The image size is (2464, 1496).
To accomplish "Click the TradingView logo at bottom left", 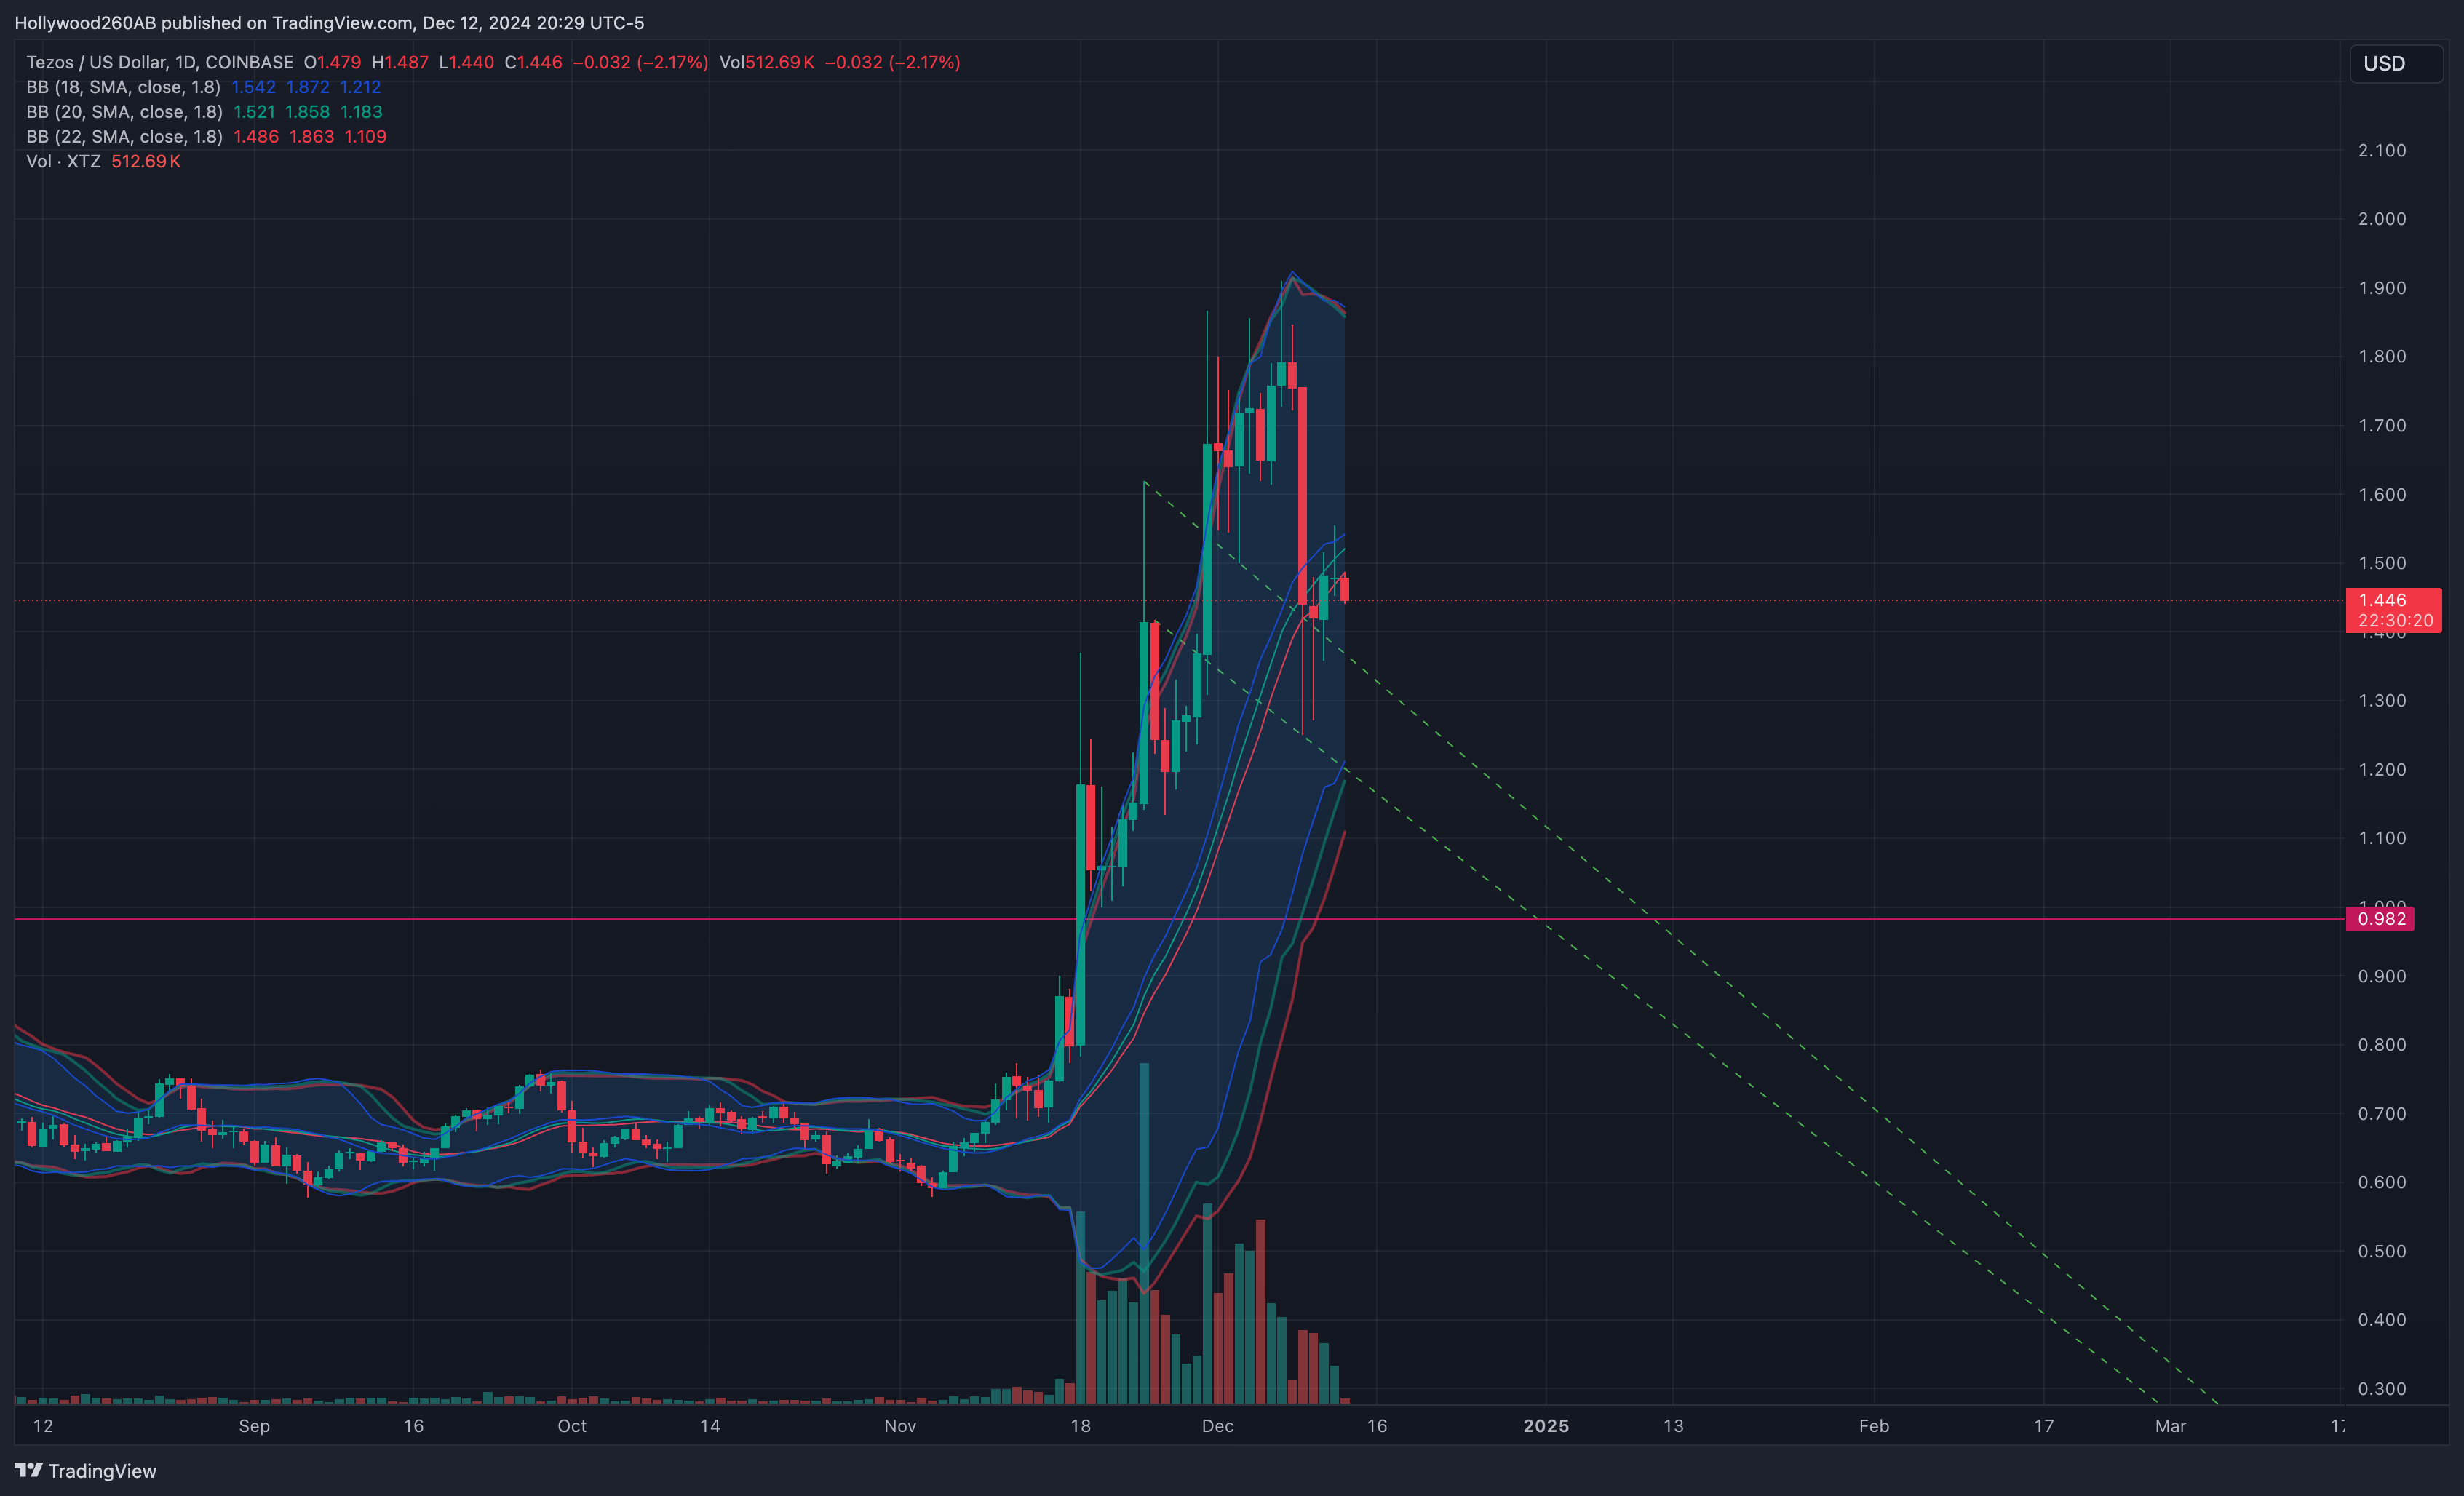I will [x=85, y=1470].
